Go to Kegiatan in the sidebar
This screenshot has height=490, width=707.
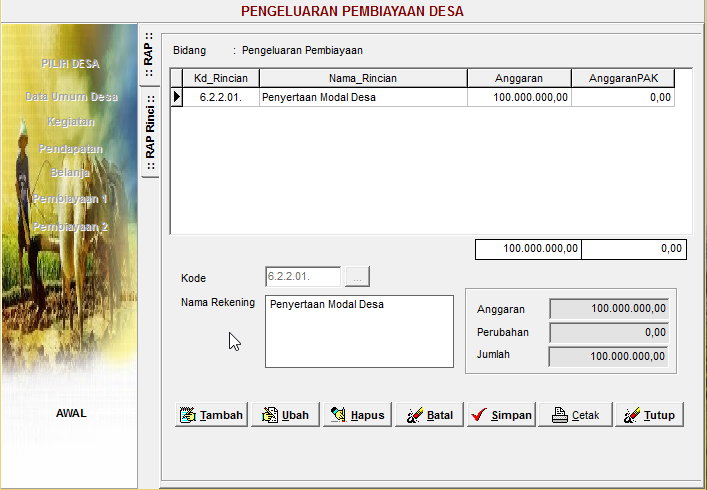point(71,122)
